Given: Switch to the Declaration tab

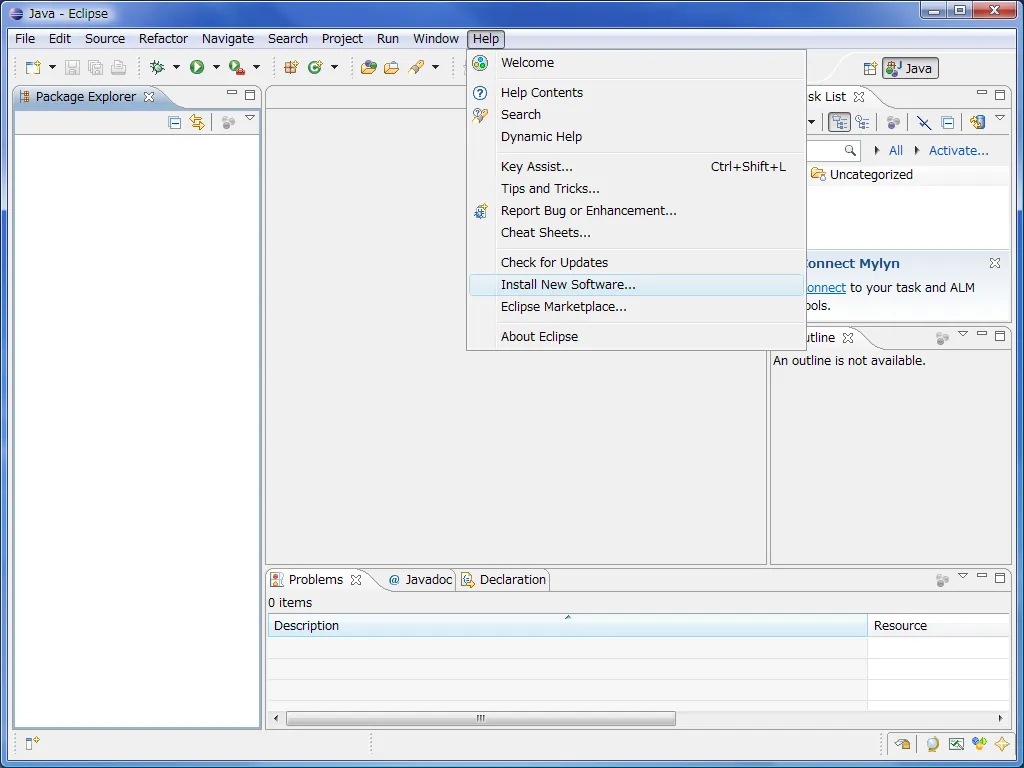Looking at the screenshot, I should point(504,580).
